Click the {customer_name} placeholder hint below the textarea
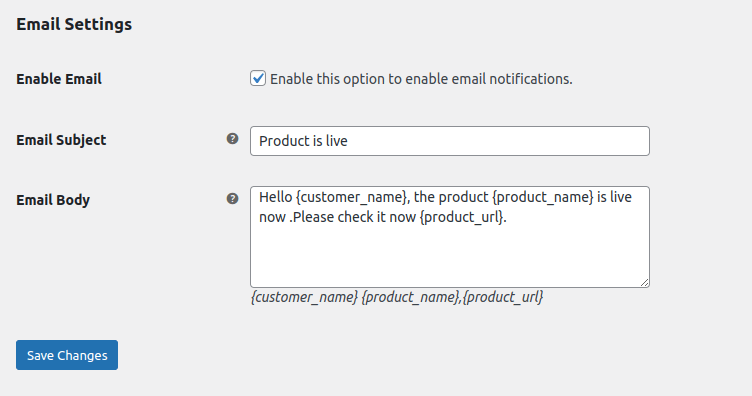The height and width of the screenshot is (396, 752). point(304,297)
